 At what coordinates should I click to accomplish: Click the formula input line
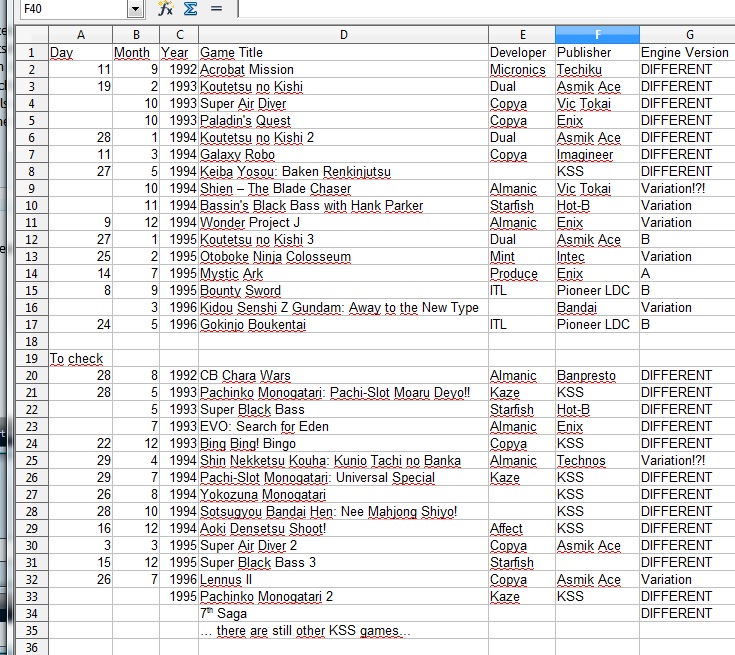coord(487,8)
